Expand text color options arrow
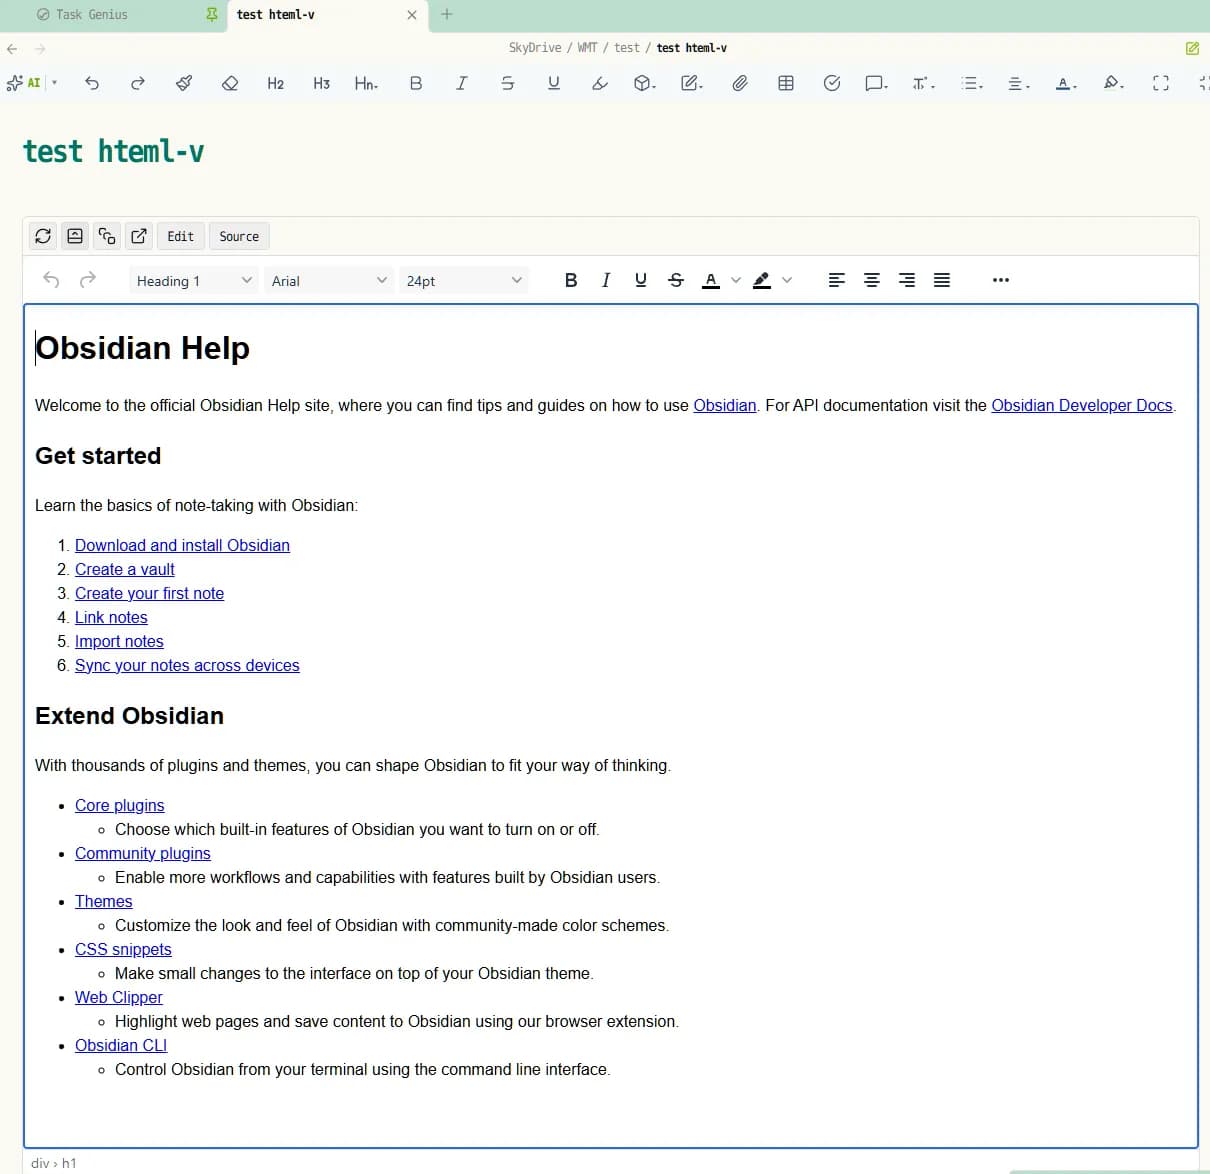The image size is (1210, 1174). (x=736, y=280)
